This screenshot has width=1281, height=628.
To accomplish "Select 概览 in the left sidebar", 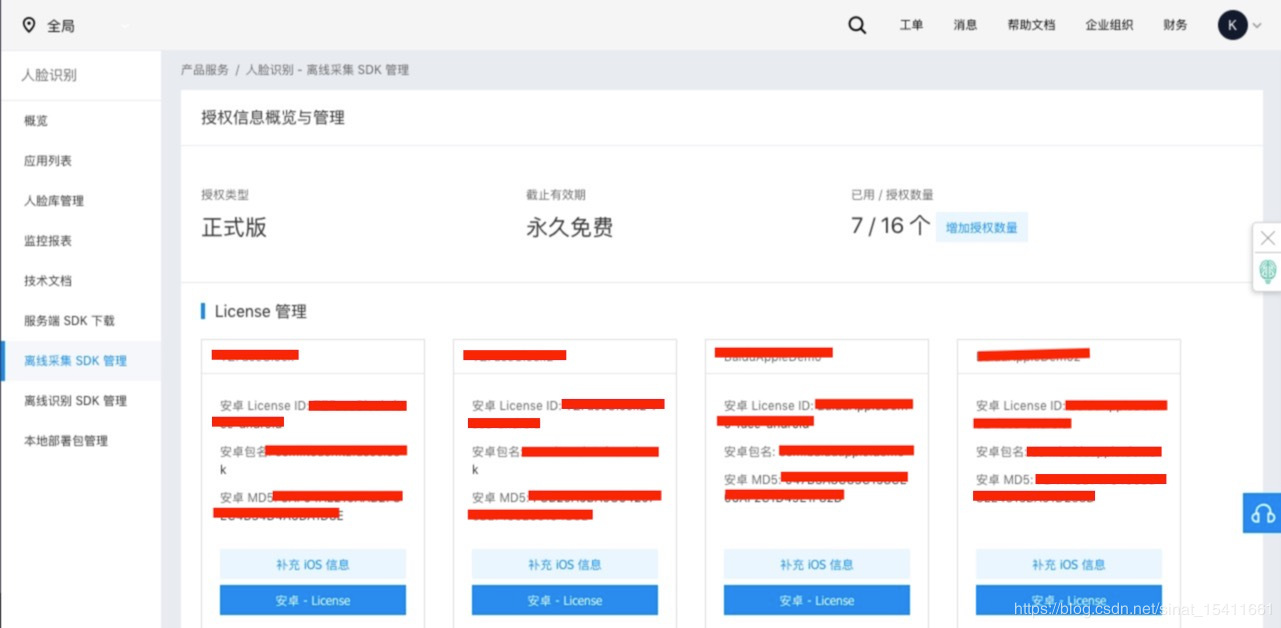I will (x=36, y=120).
